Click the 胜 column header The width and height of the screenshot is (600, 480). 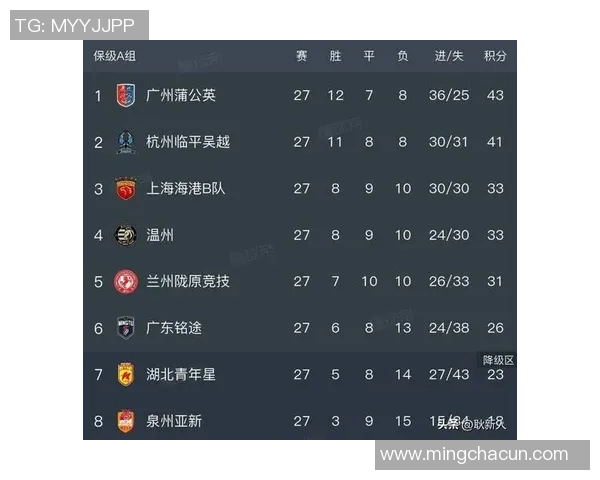[x=335, y=56]
